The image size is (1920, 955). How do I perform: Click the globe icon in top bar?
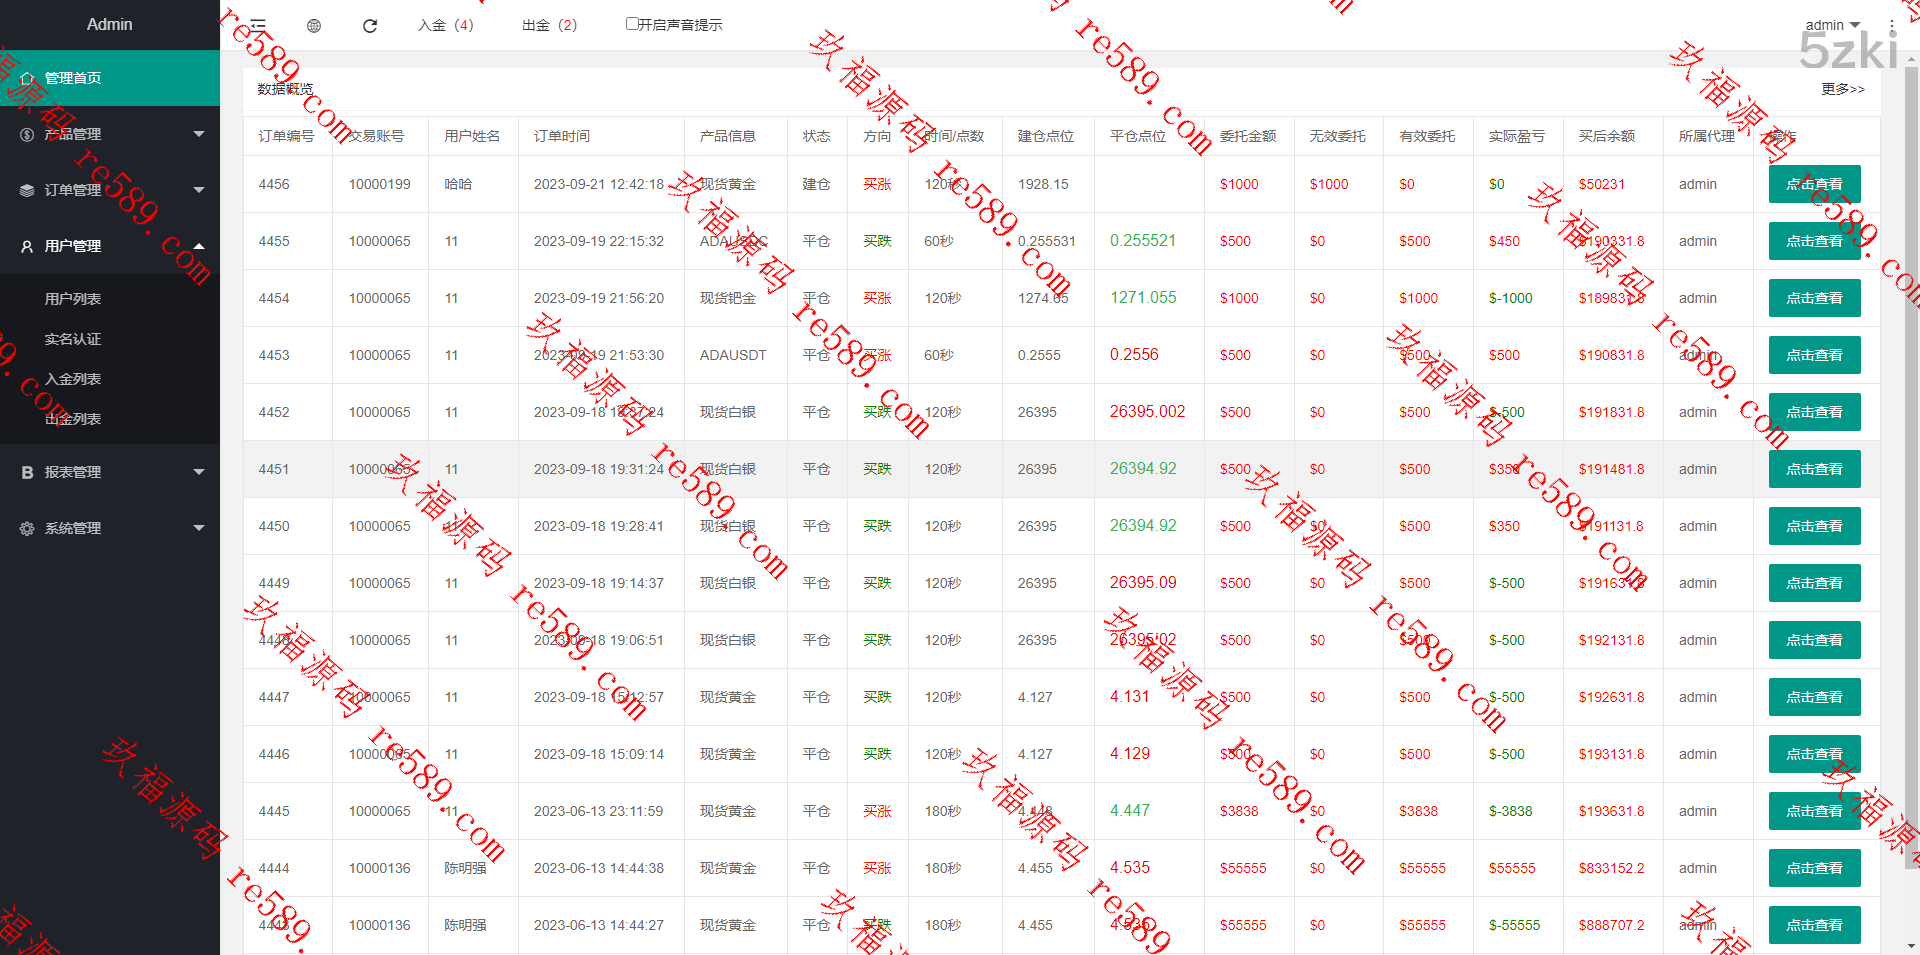[314, 25]
